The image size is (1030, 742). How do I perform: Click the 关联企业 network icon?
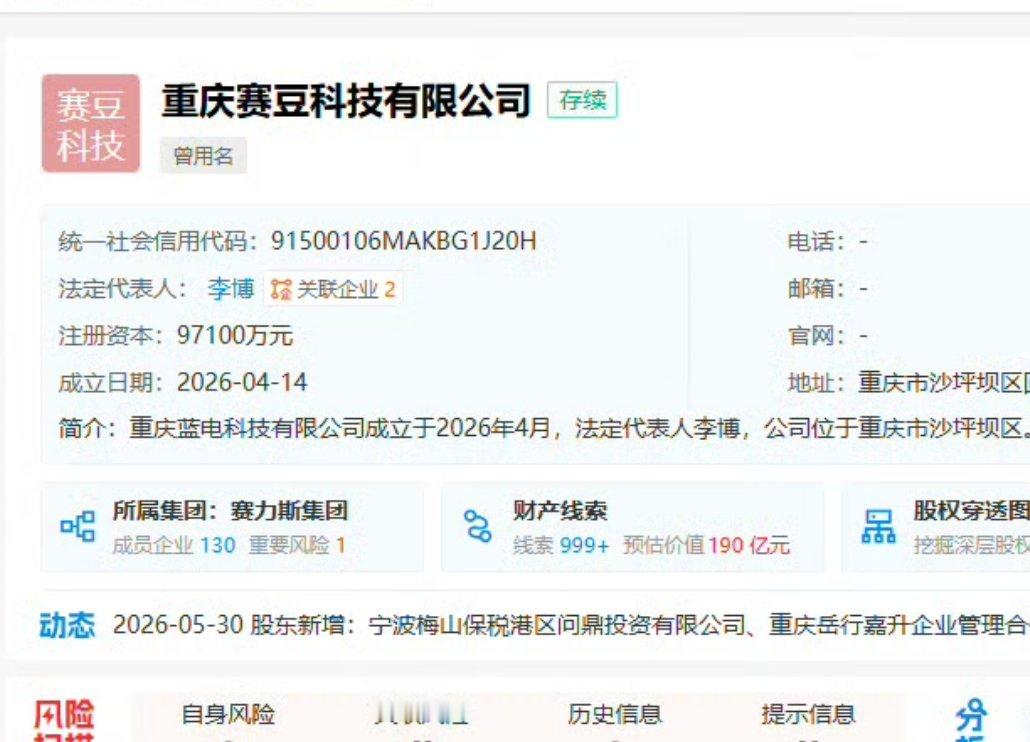(281, 289)
